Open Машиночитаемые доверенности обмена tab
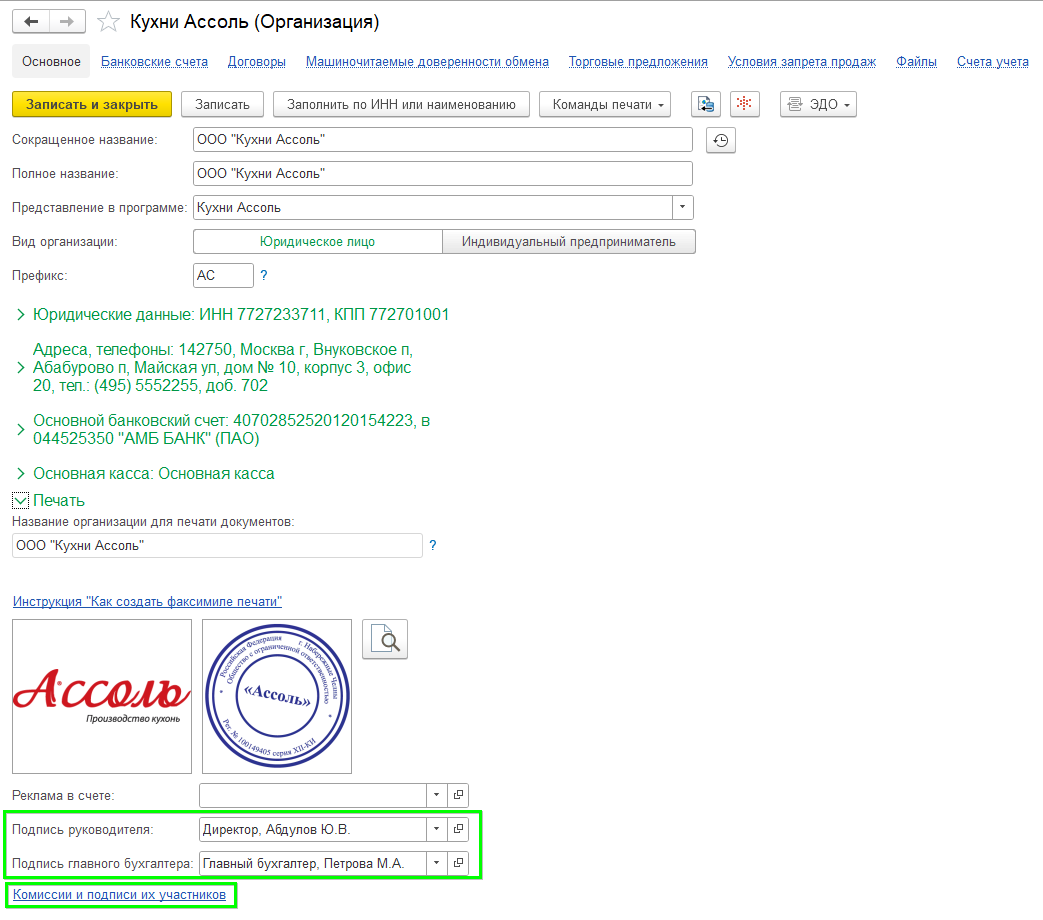The width and height of the screenshot is (1043, 920). 427,62
